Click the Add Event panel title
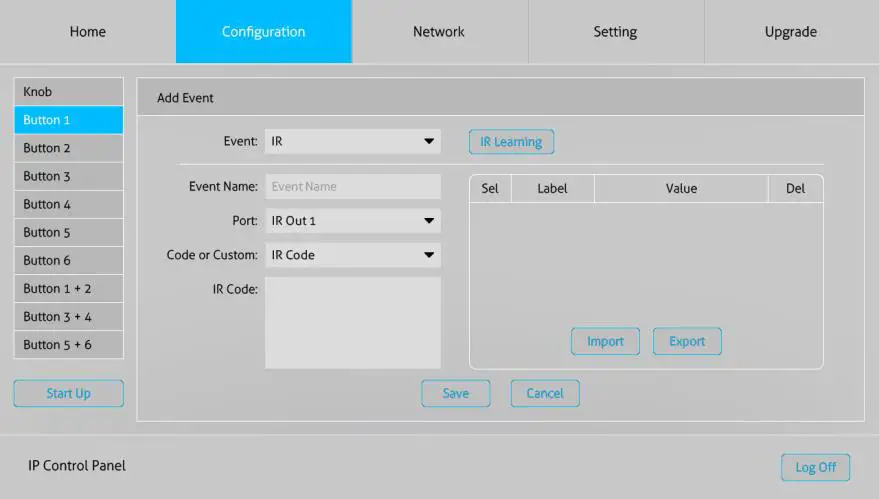The image size is (879, 499). (x=185, y=98)
